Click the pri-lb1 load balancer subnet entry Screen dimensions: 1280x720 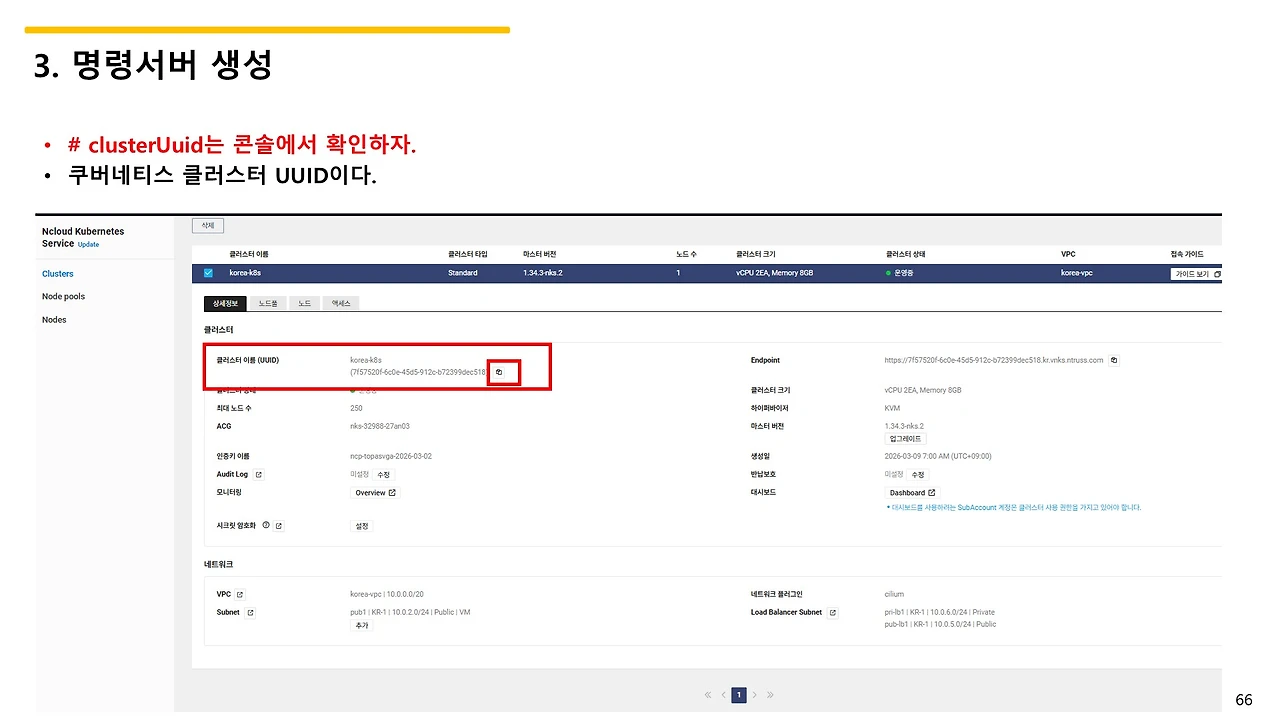click(940, 612)
